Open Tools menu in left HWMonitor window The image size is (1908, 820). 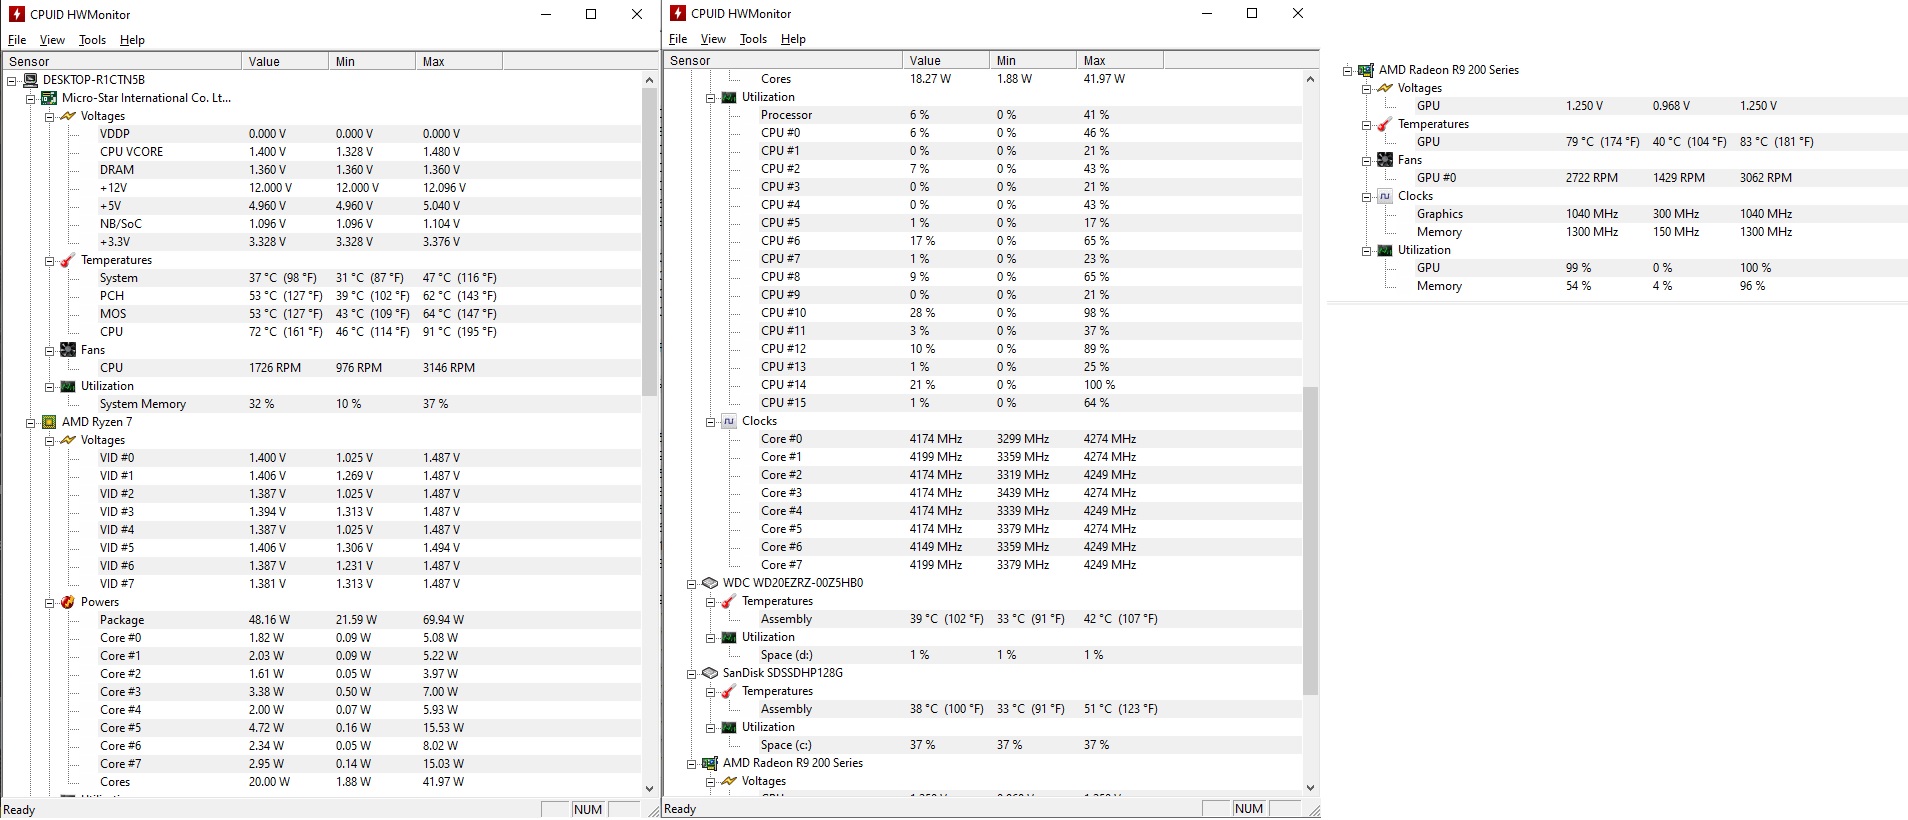coord(92,40)
